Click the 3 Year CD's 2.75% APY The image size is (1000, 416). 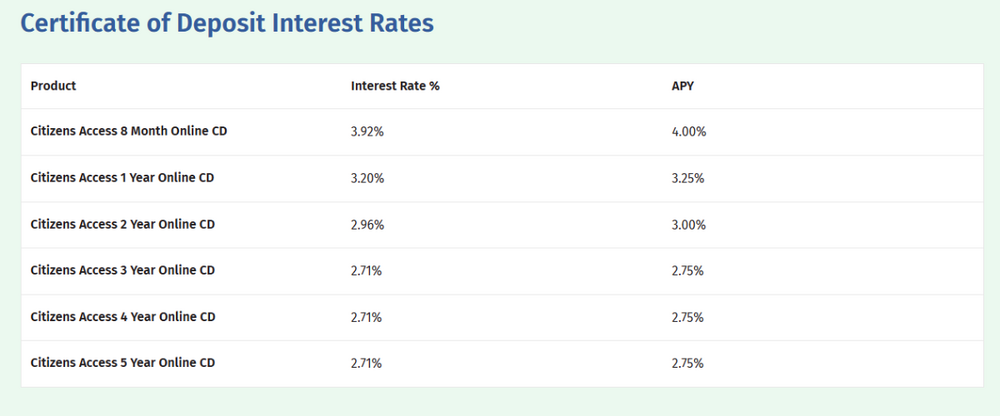688,271
